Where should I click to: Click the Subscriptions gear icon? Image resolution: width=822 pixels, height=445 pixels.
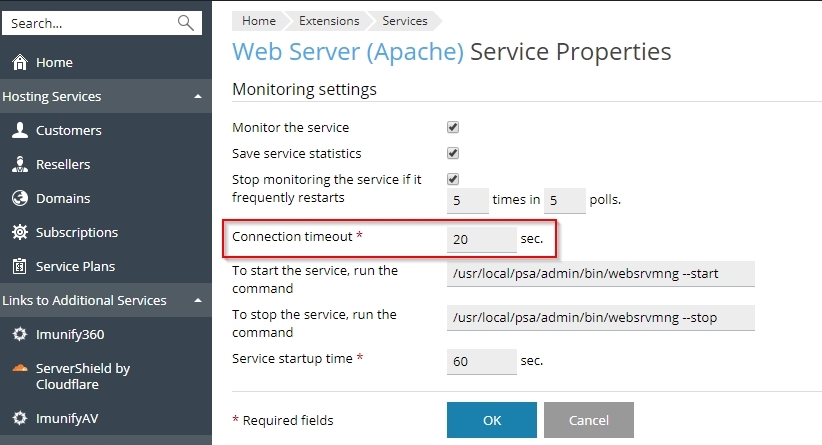point(19,232)
